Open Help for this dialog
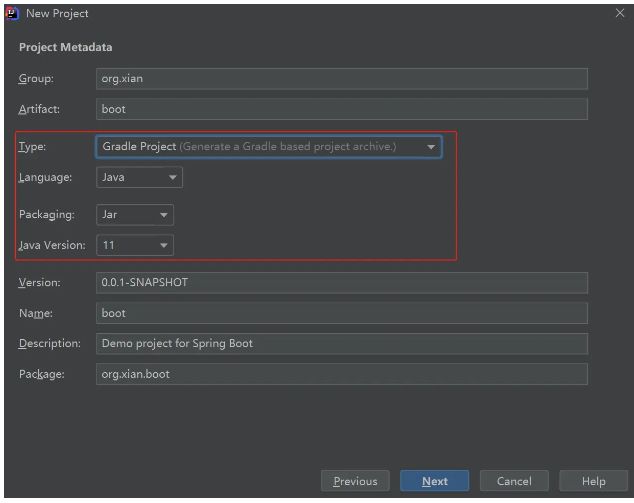The image size is (634, 503). (593, 481)
